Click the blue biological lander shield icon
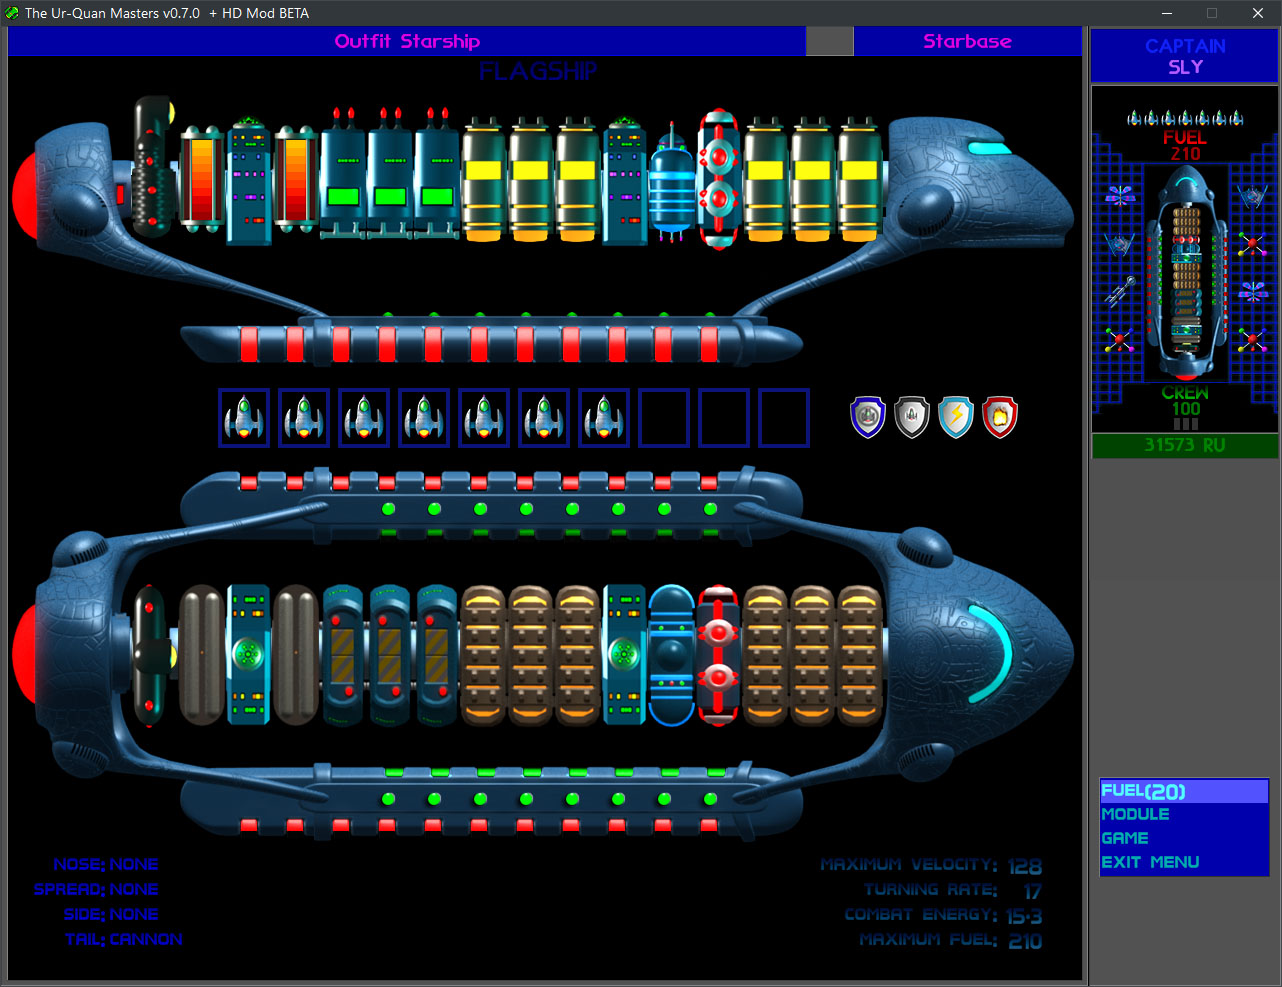 (x=868, y=417)
